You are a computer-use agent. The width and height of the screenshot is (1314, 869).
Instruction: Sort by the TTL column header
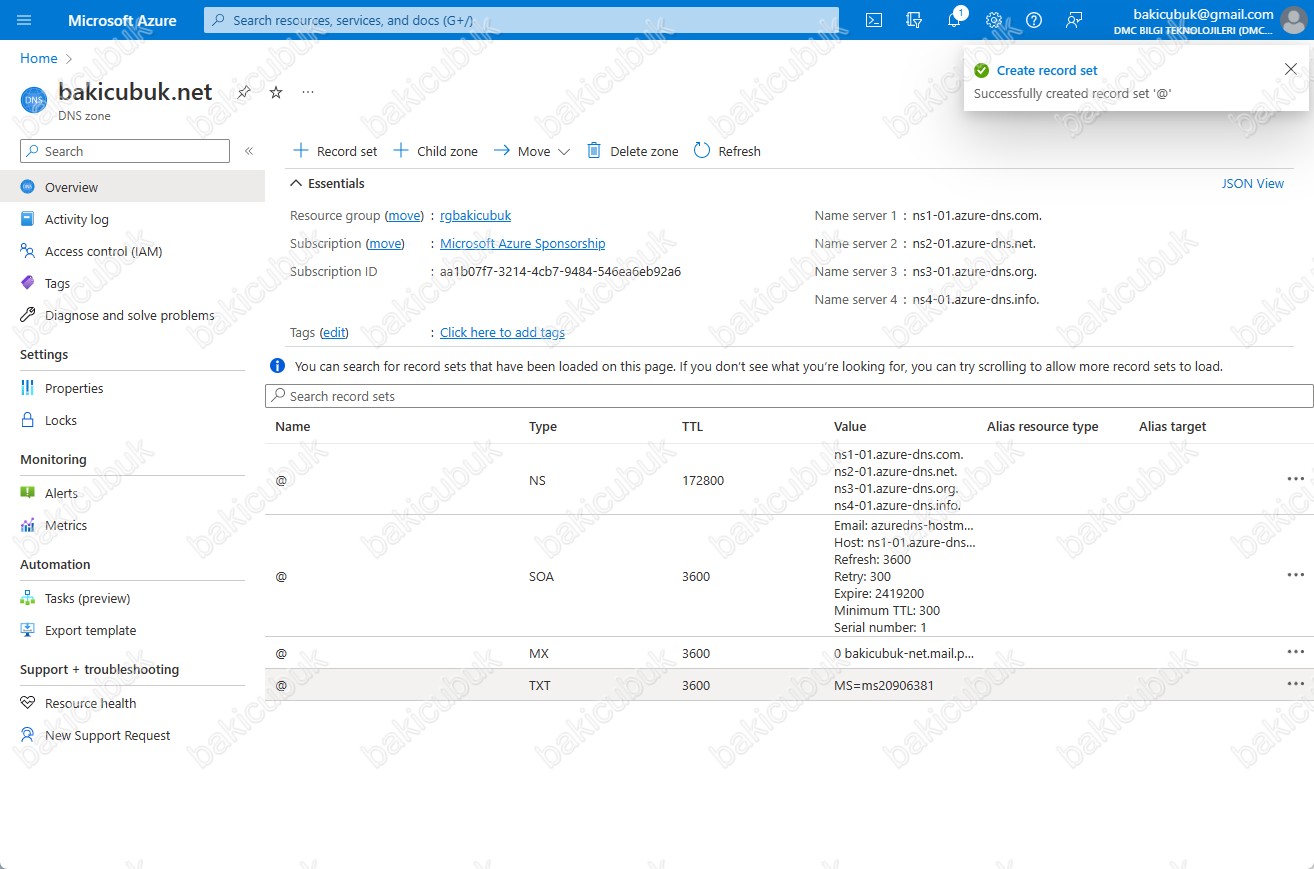(692, 426)
